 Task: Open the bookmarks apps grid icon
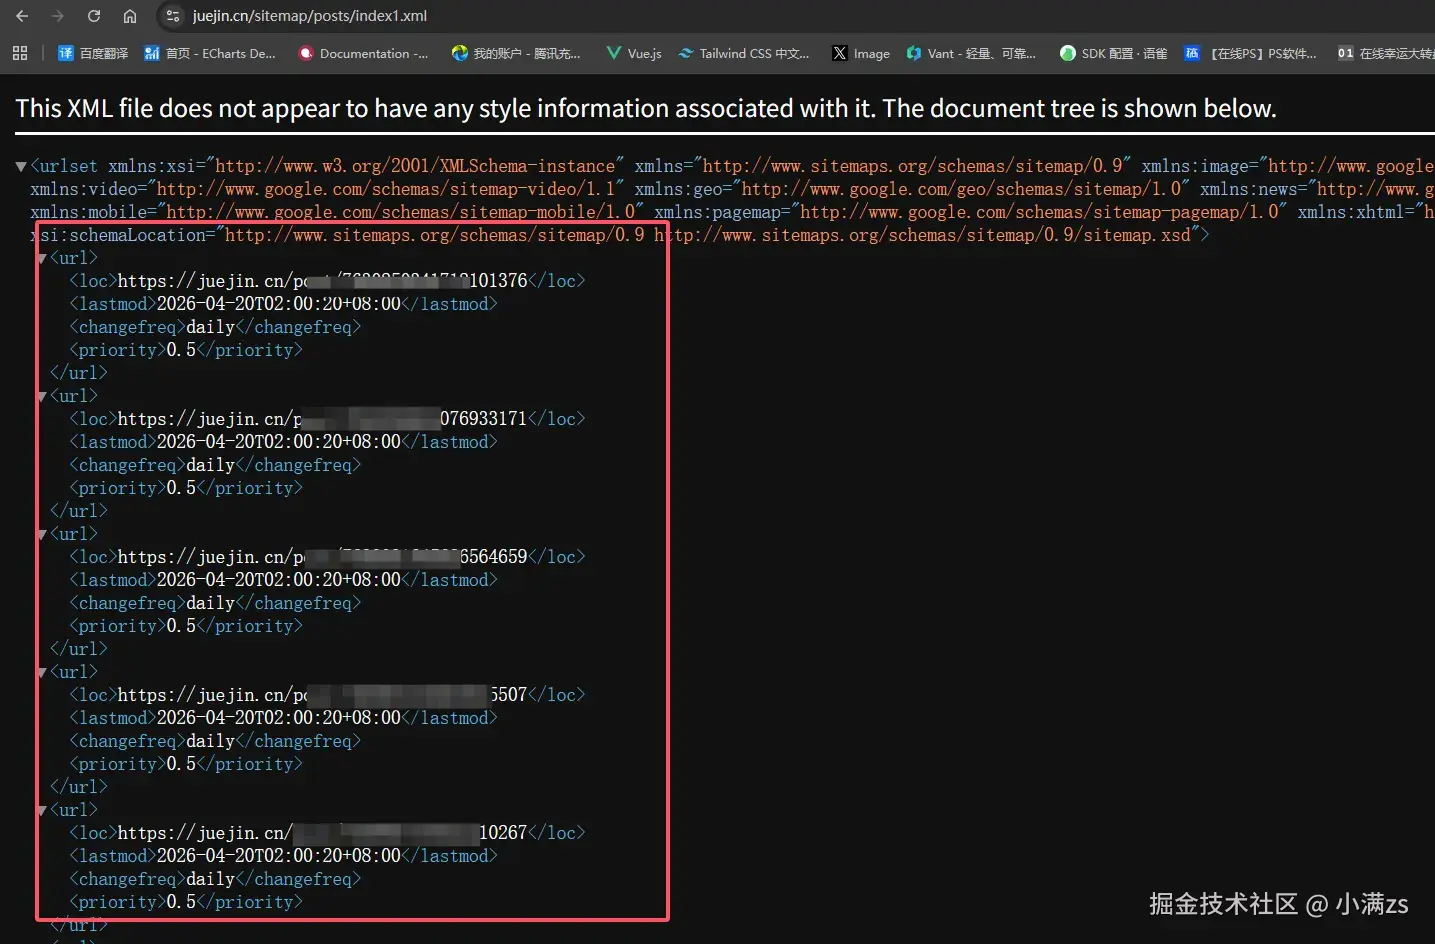pos(20,53)
